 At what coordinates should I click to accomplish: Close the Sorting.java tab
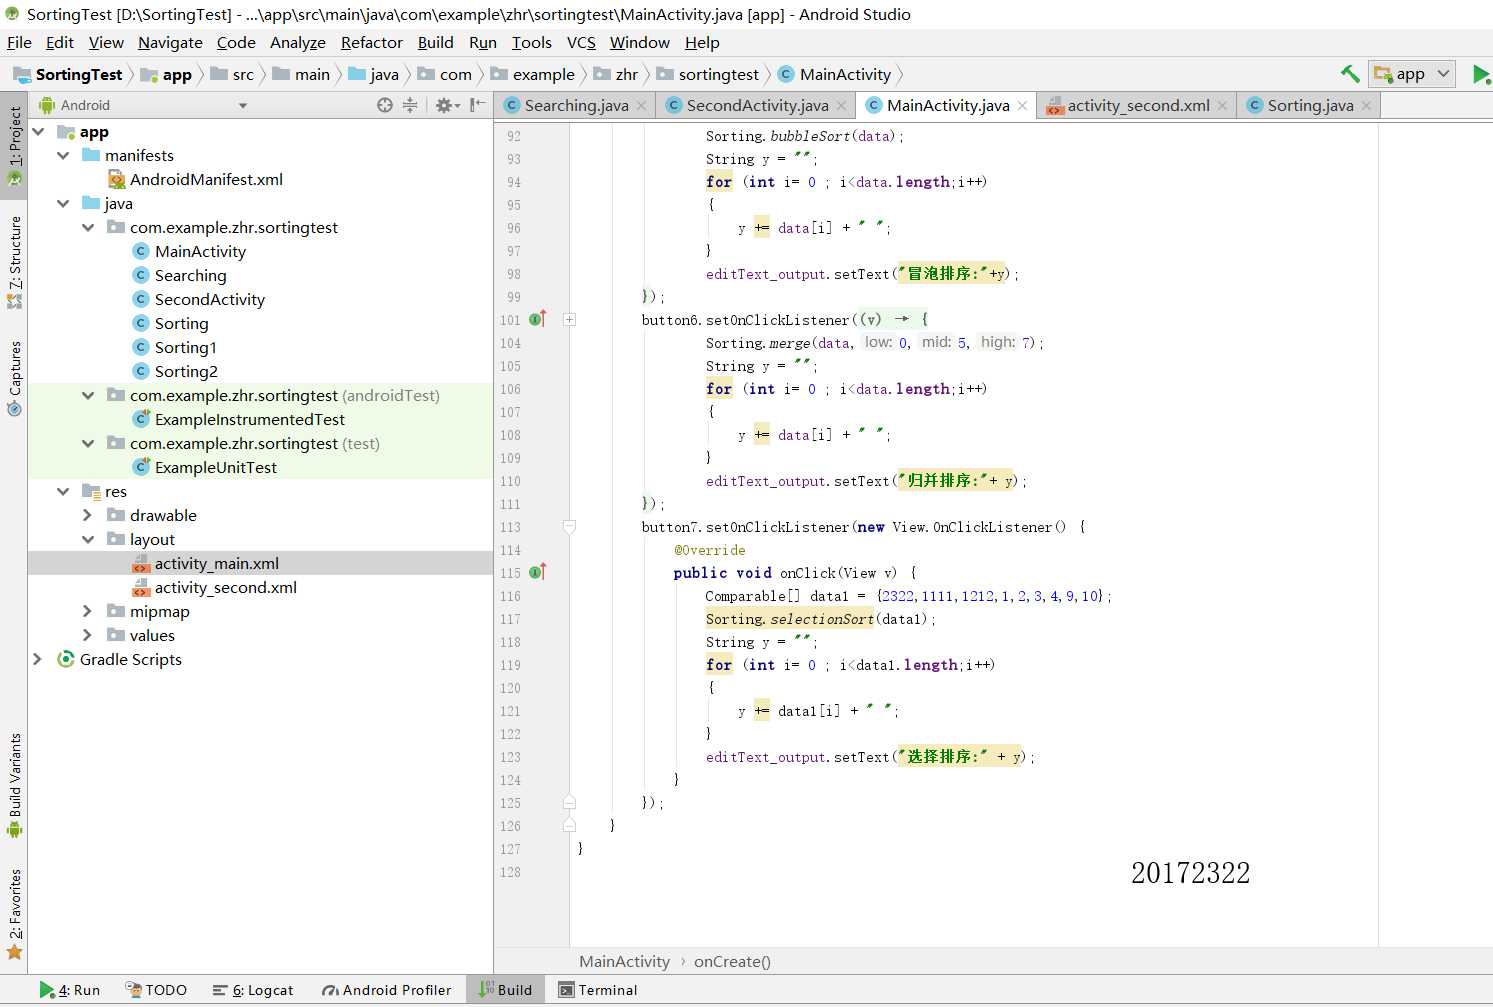1366,106
